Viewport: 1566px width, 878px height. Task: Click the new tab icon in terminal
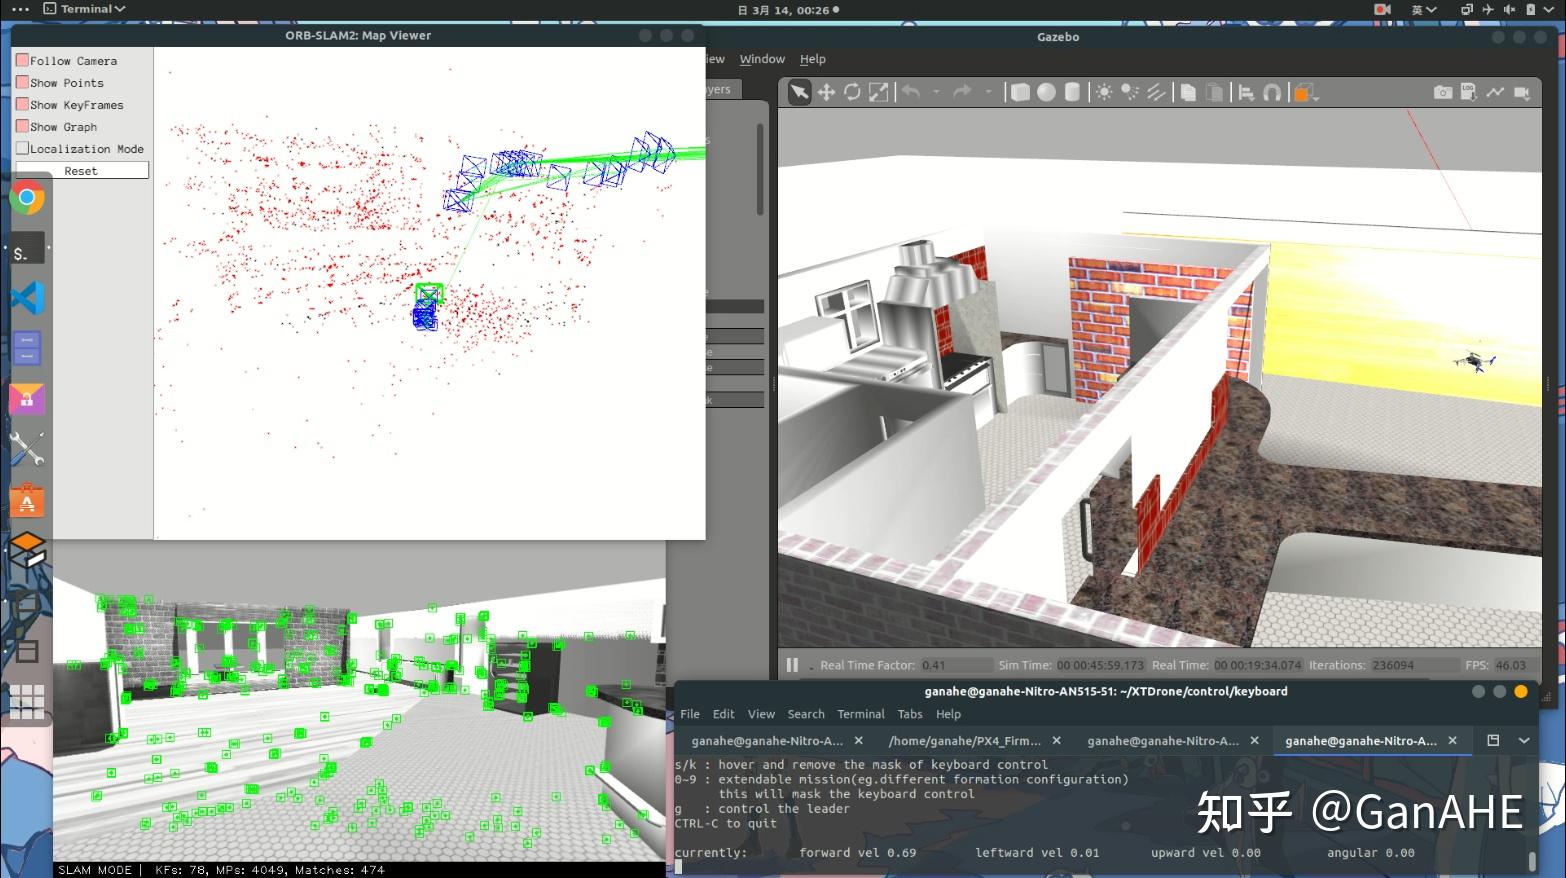(1493, 741)
